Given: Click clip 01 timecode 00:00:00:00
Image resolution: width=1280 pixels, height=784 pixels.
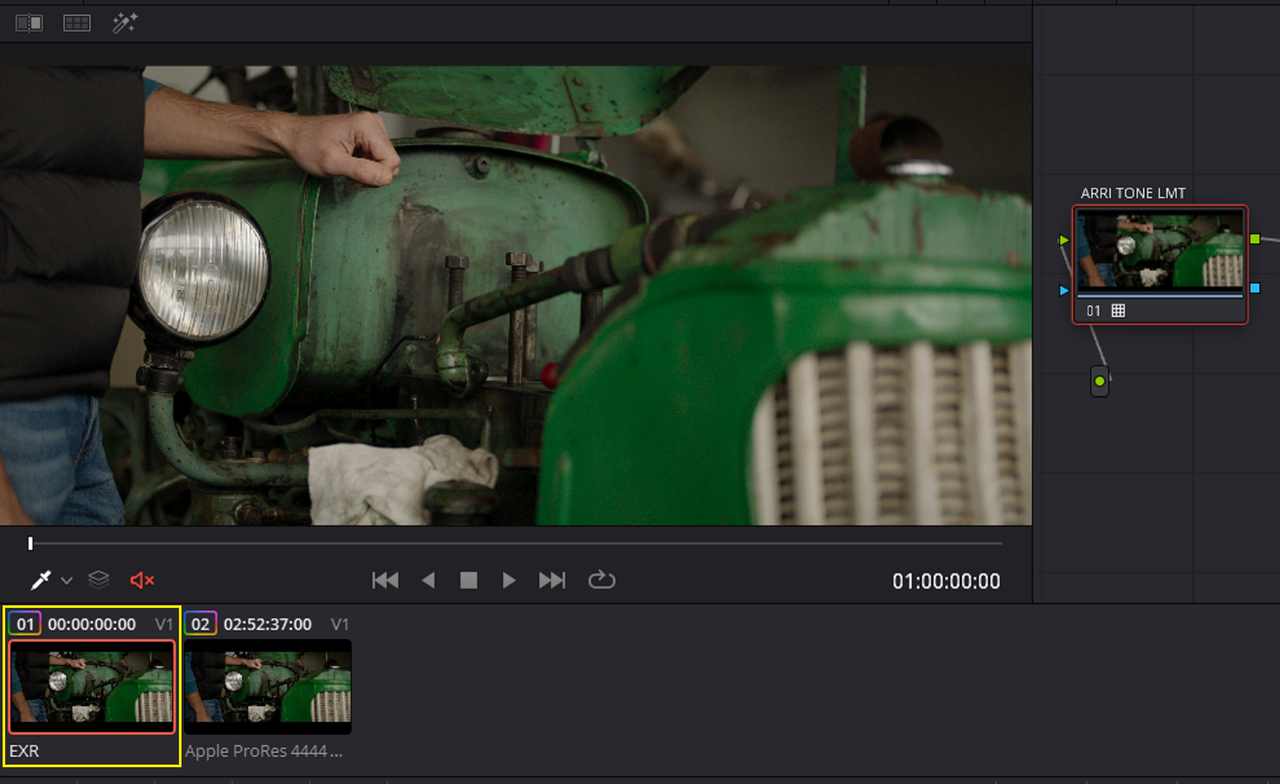Looking at the screenshot, I should click(92, 624).
